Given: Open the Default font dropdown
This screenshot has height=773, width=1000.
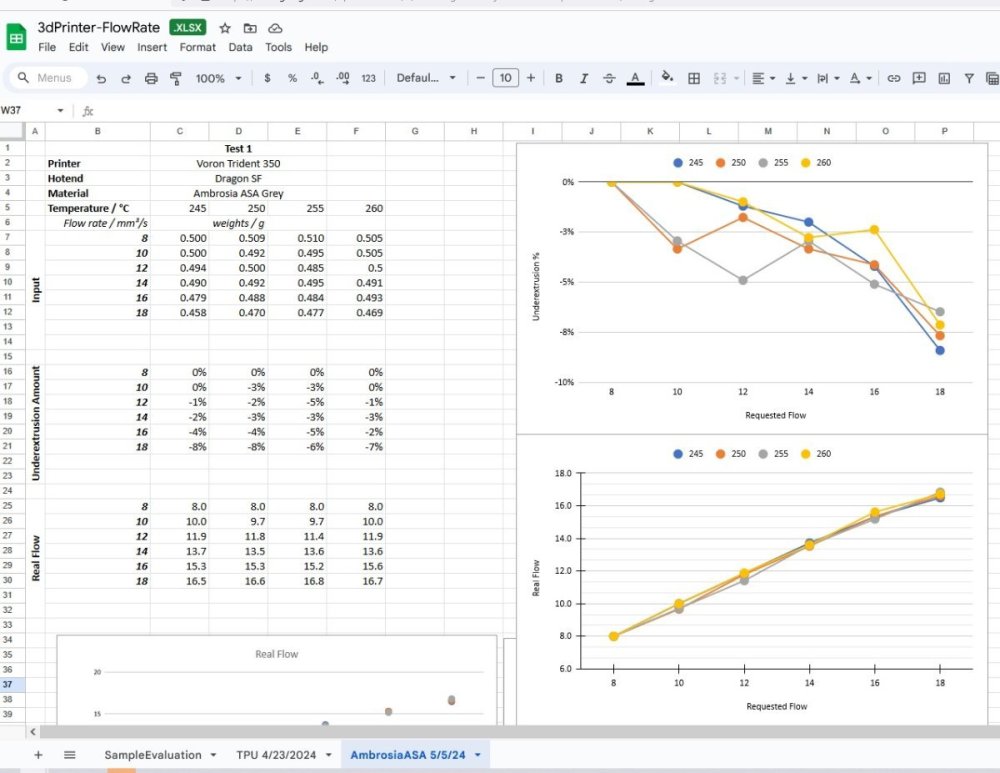Looking at the screenshot, I should click(x=426, y=78).
